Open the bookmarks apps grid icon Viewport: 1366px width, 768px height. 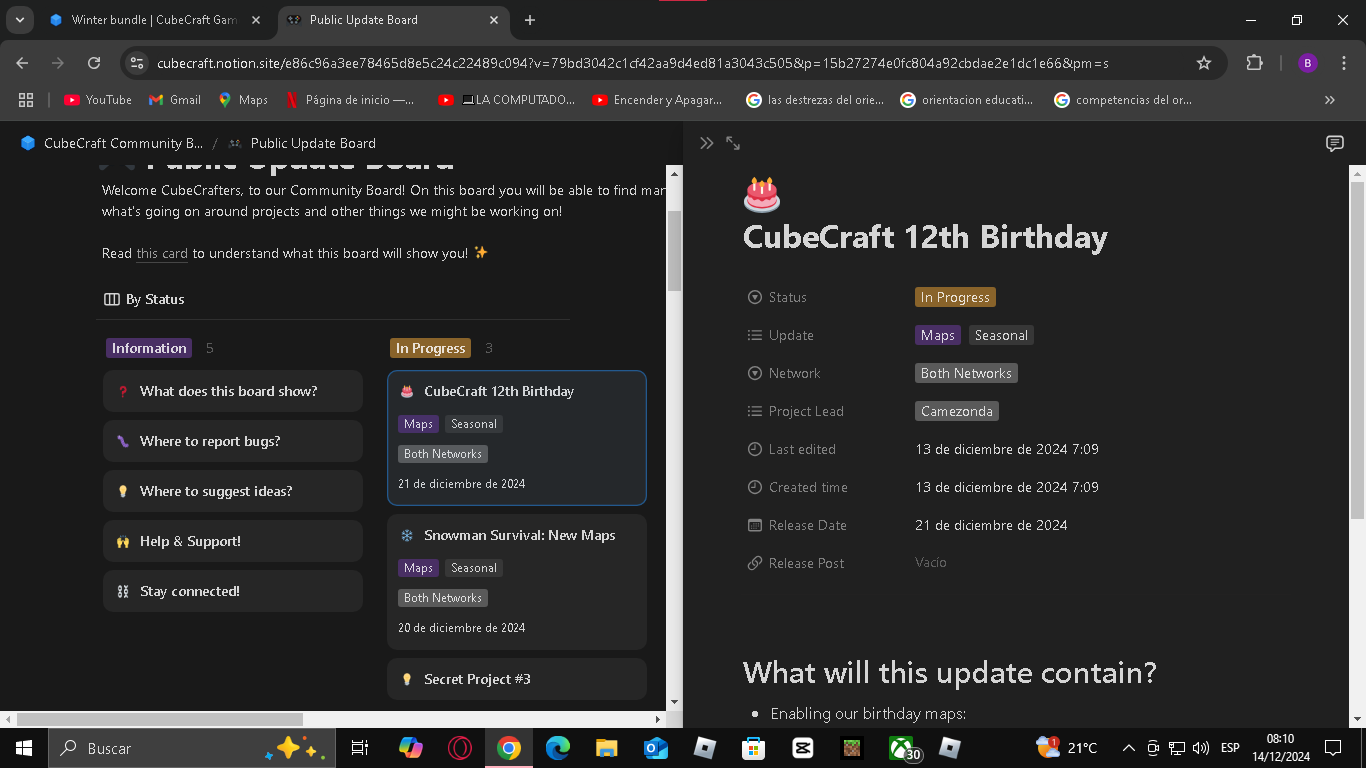(x=26, y=100)
